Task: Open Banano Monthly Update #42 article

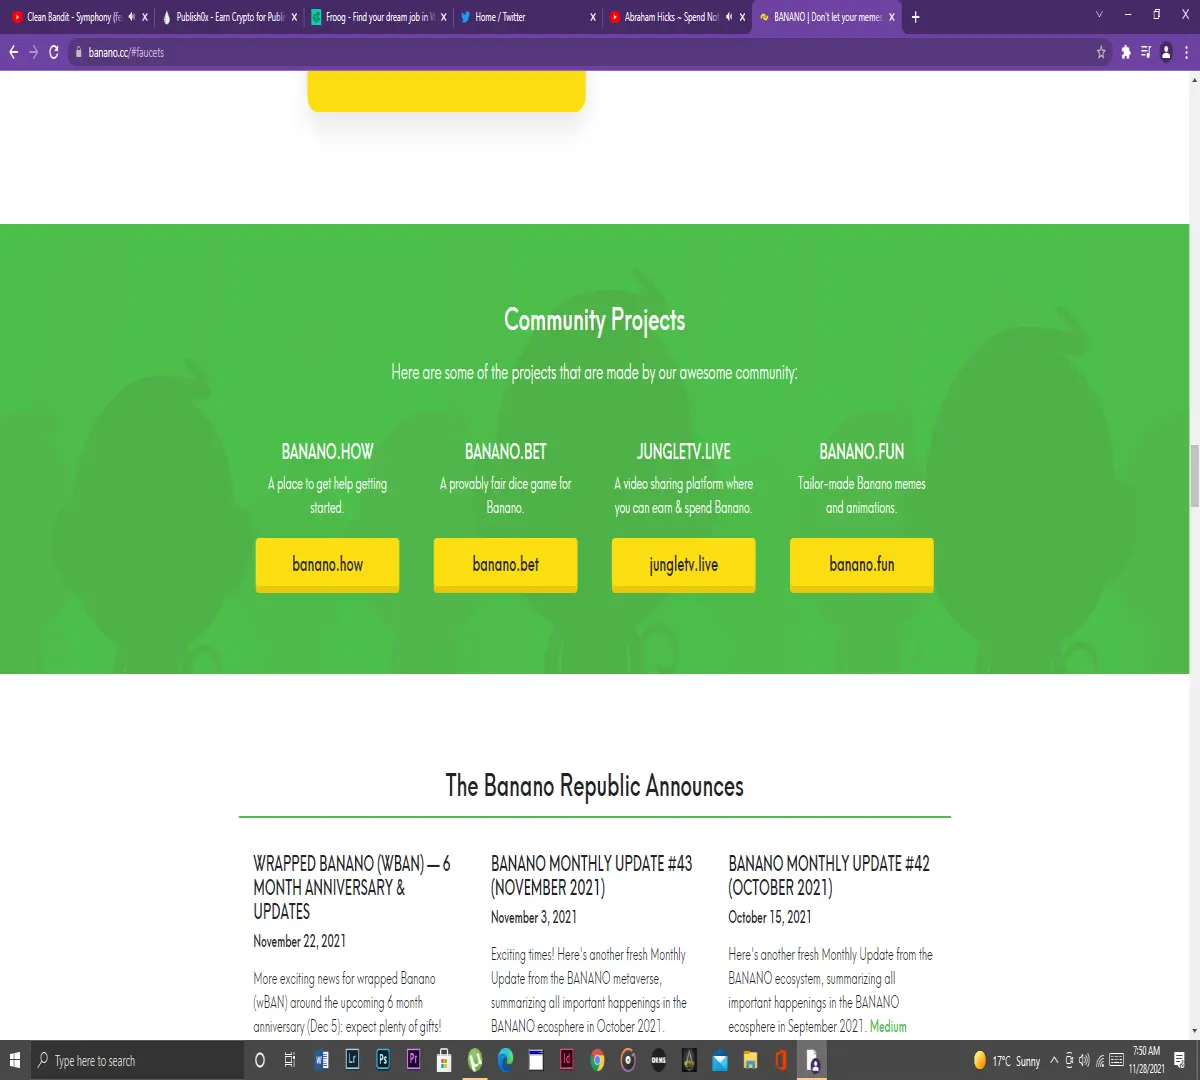Action: [x=829, y=875]
